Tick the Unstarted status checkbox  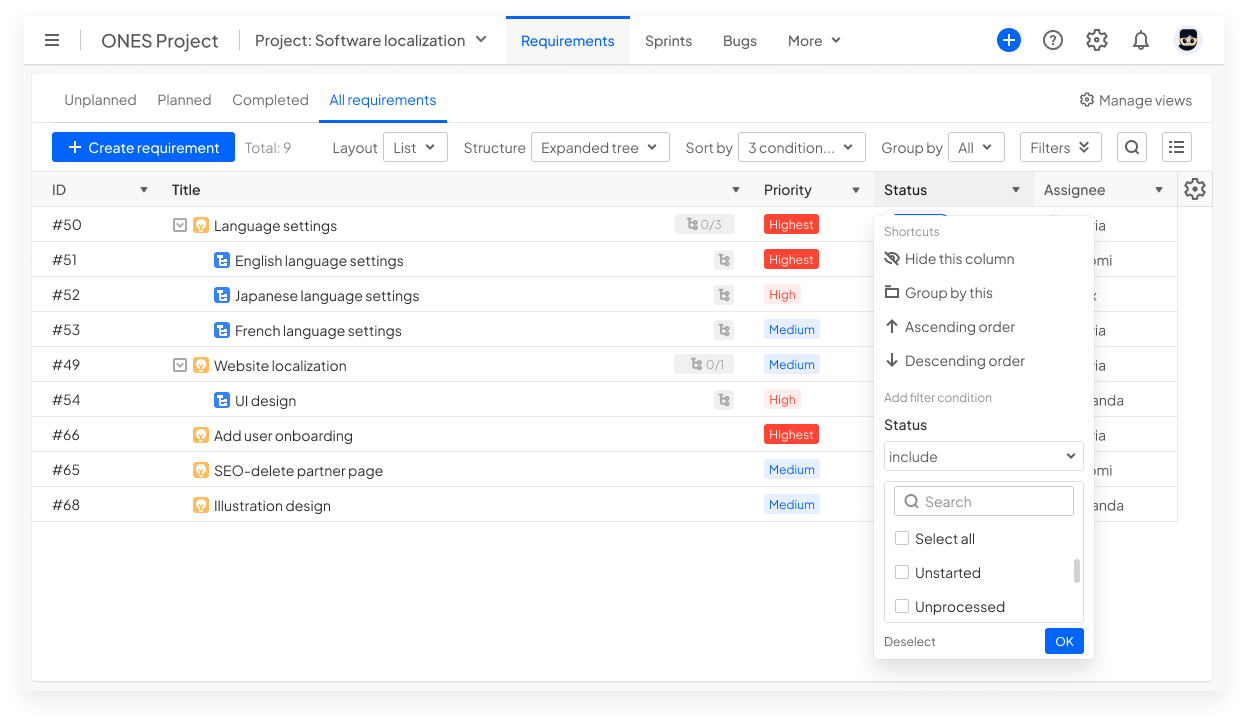(902, 572)
